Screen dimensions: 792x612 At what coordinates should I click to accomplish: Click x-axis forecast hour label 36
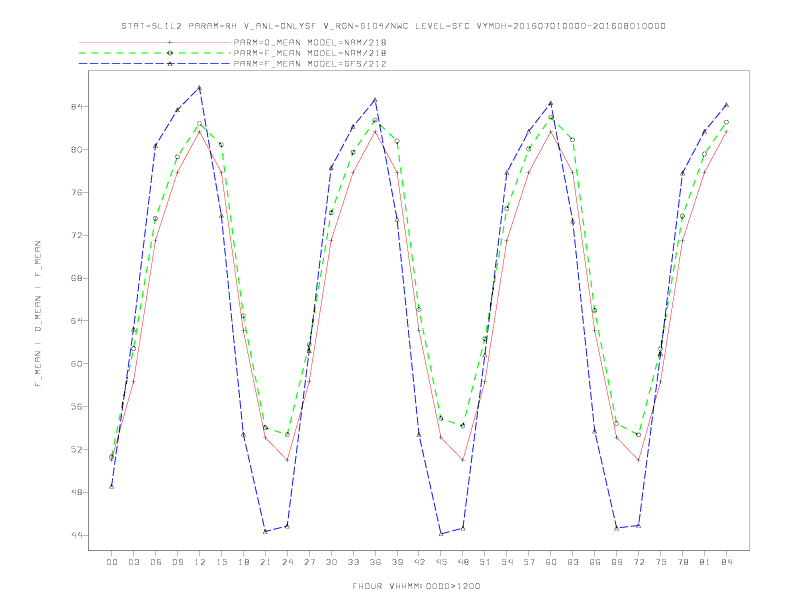coord(375,562)
